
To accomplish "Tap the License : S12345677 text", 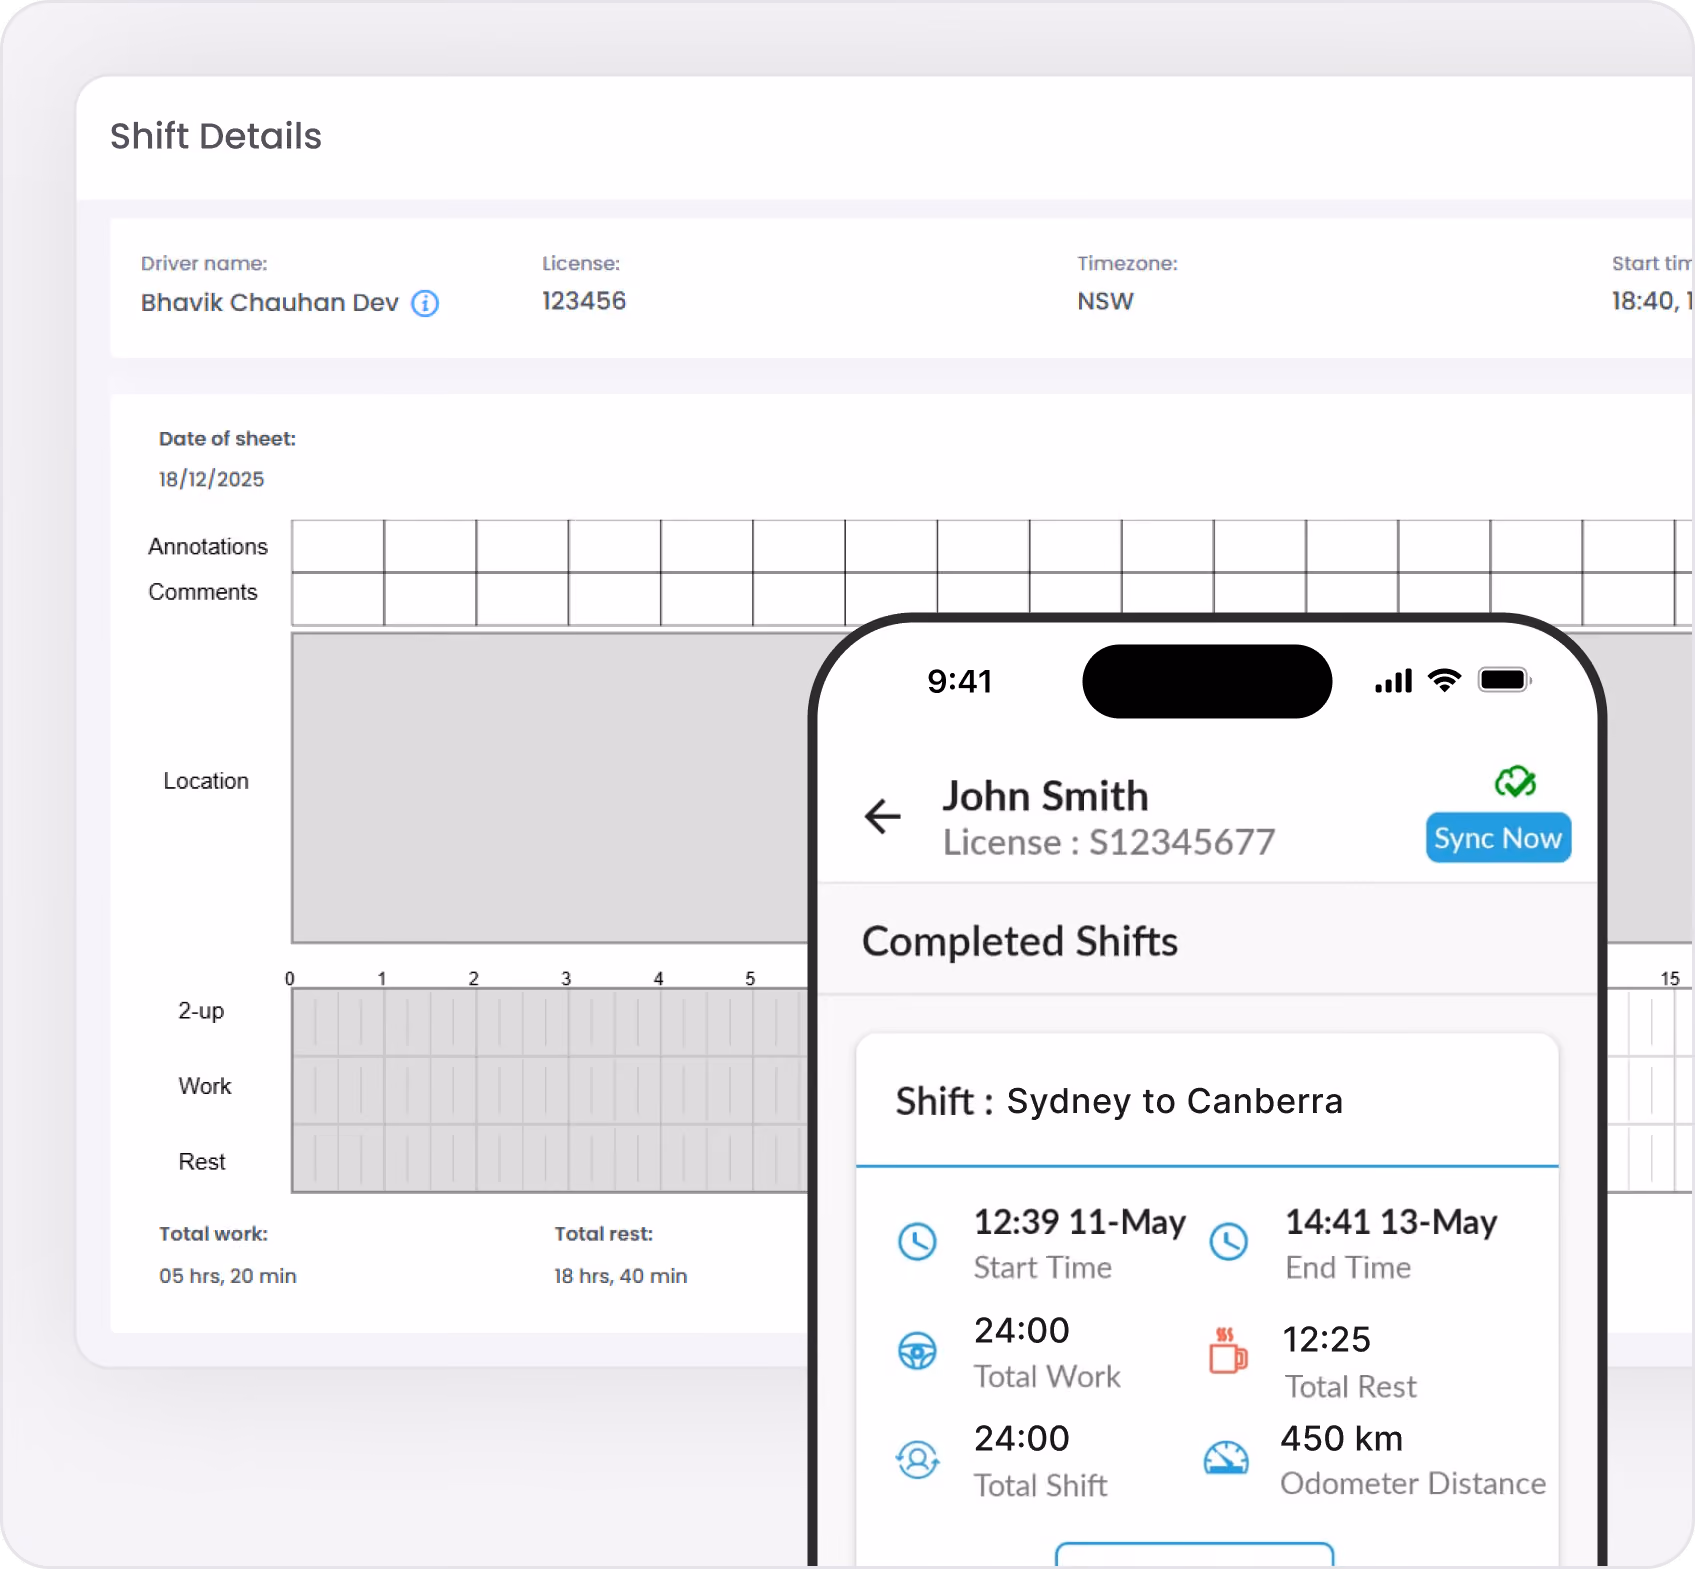I will pos(1109,842).
